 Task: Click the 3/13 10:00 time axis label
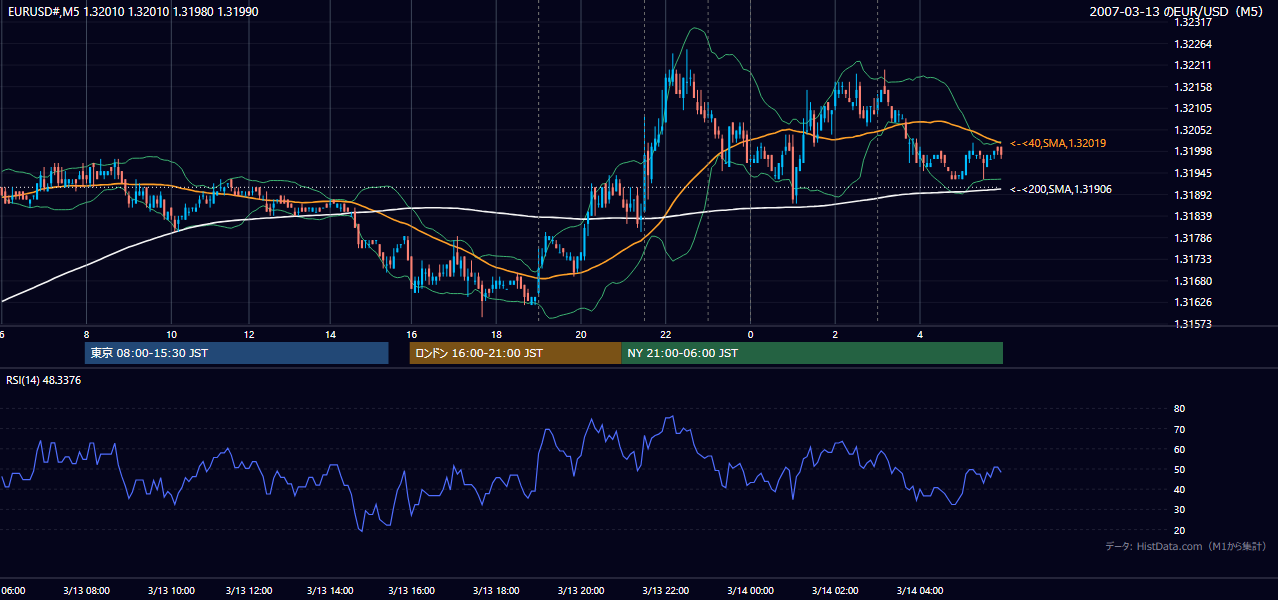coord(171,591)
